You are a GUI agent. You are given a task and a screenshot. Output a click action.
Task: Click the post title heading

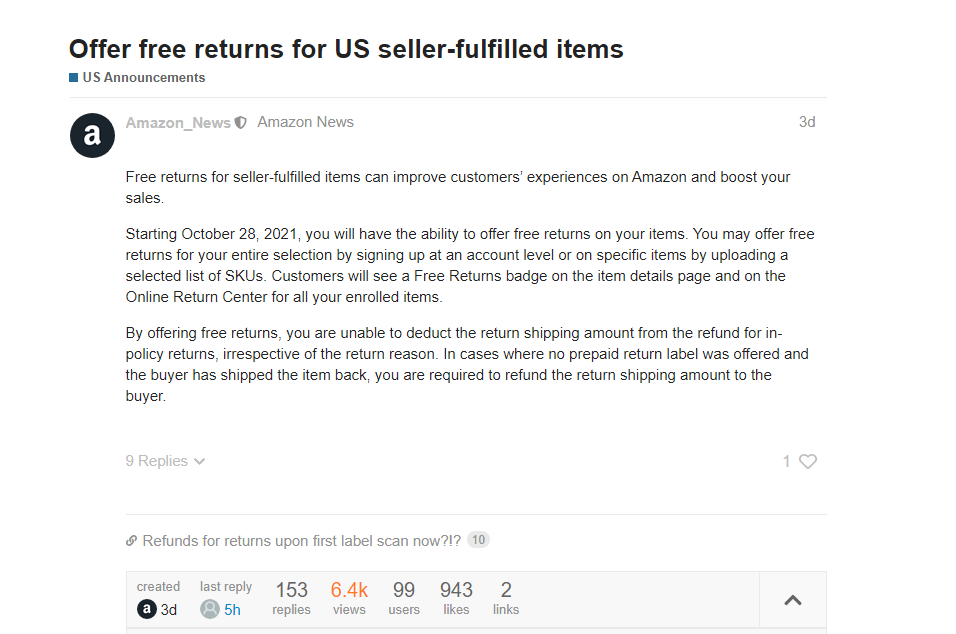[346, 49]
